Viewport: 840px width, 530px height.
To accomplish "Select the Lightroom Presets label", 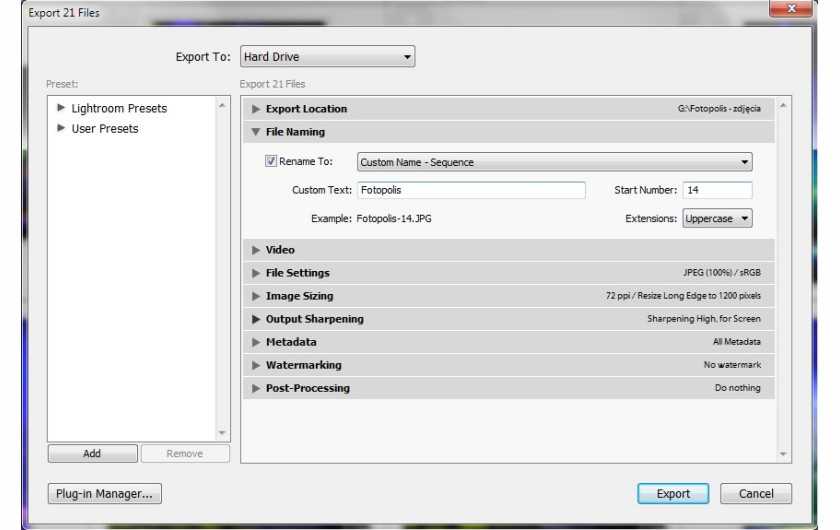I will pyautogui.click(x=119, y=108).
